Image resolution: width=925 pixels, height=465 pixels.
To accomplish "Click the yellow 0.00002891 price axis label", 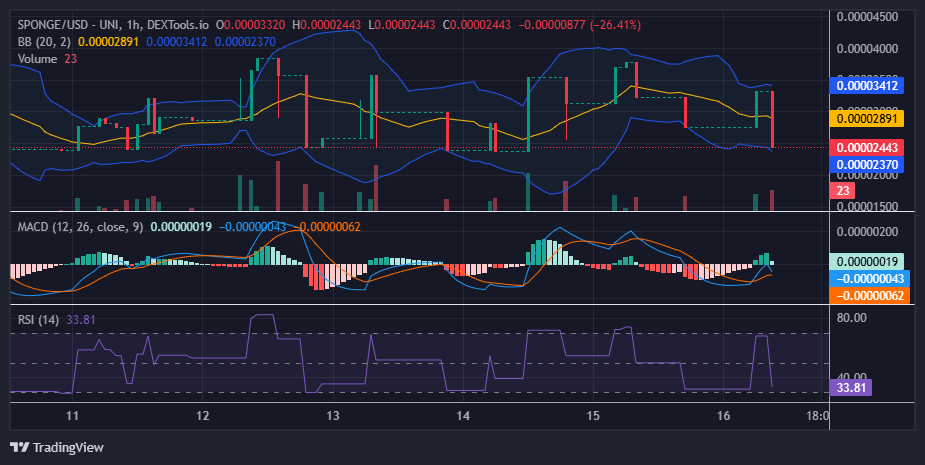I will pos(866,118).
